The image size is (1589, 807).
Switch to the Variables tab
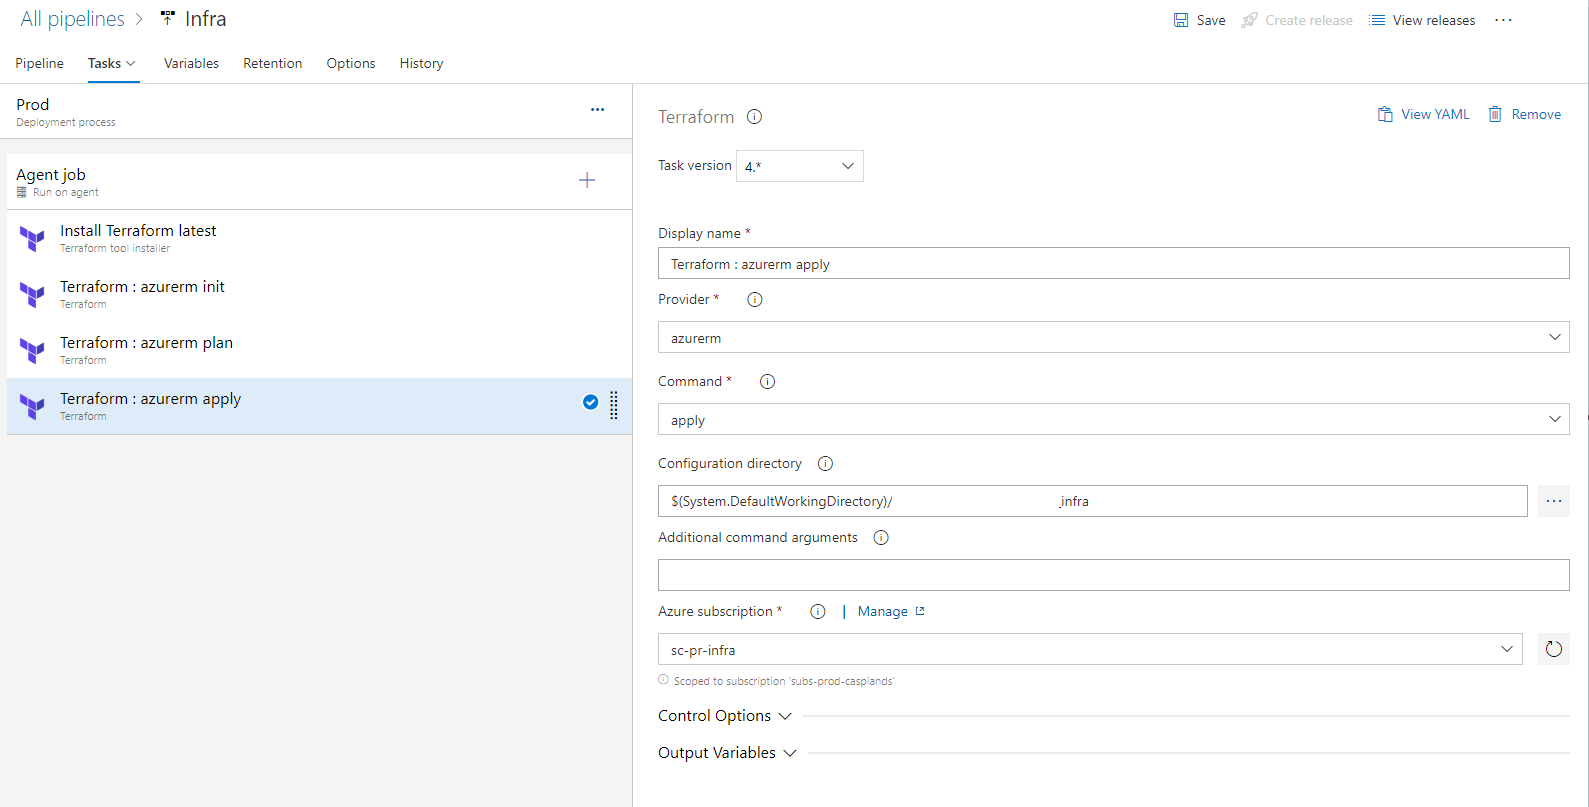[191, 63]
